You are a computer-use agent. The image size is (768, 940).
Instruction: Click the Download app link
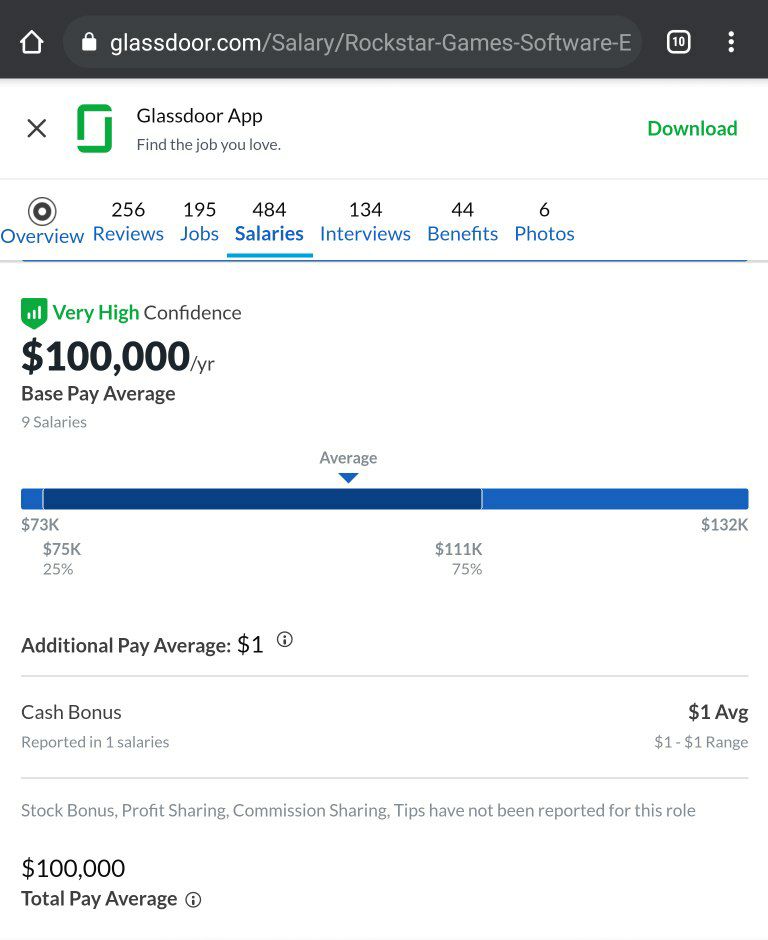[692, 128]
